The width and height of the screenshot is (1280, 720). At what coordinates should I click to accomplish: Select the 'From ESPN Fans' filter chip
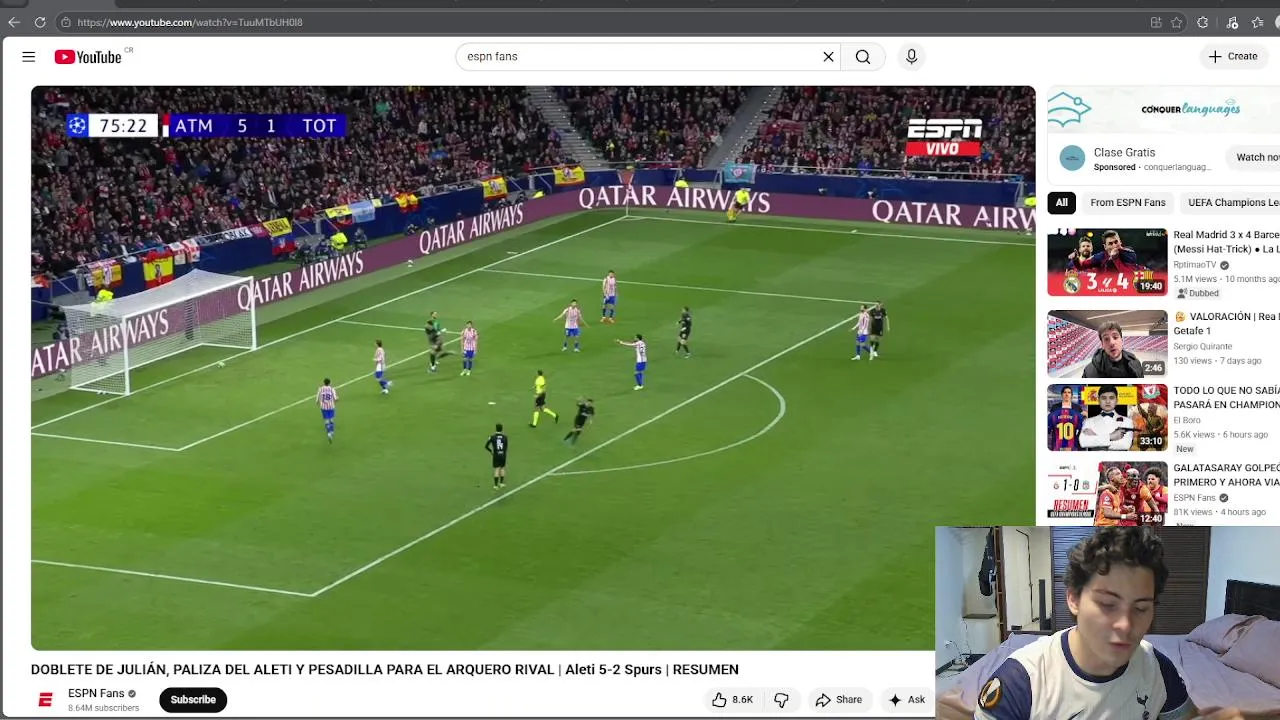(1128, 203)
